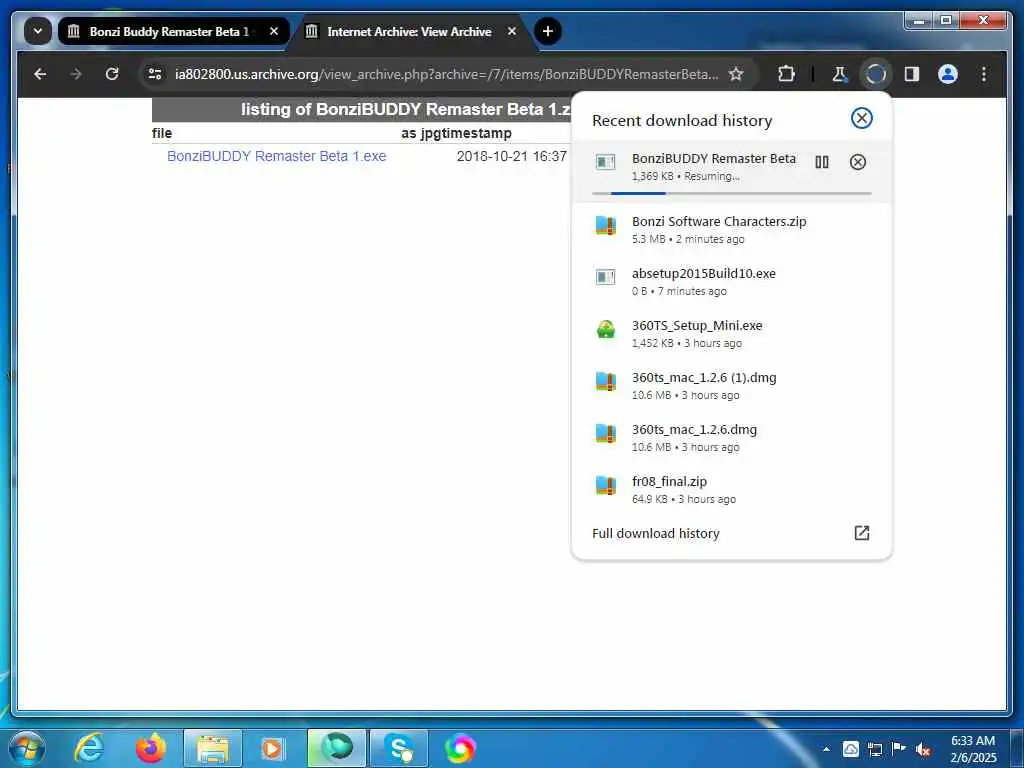Open Chrome Labs flask icon
1024x768 pixels.
[839, 74]
